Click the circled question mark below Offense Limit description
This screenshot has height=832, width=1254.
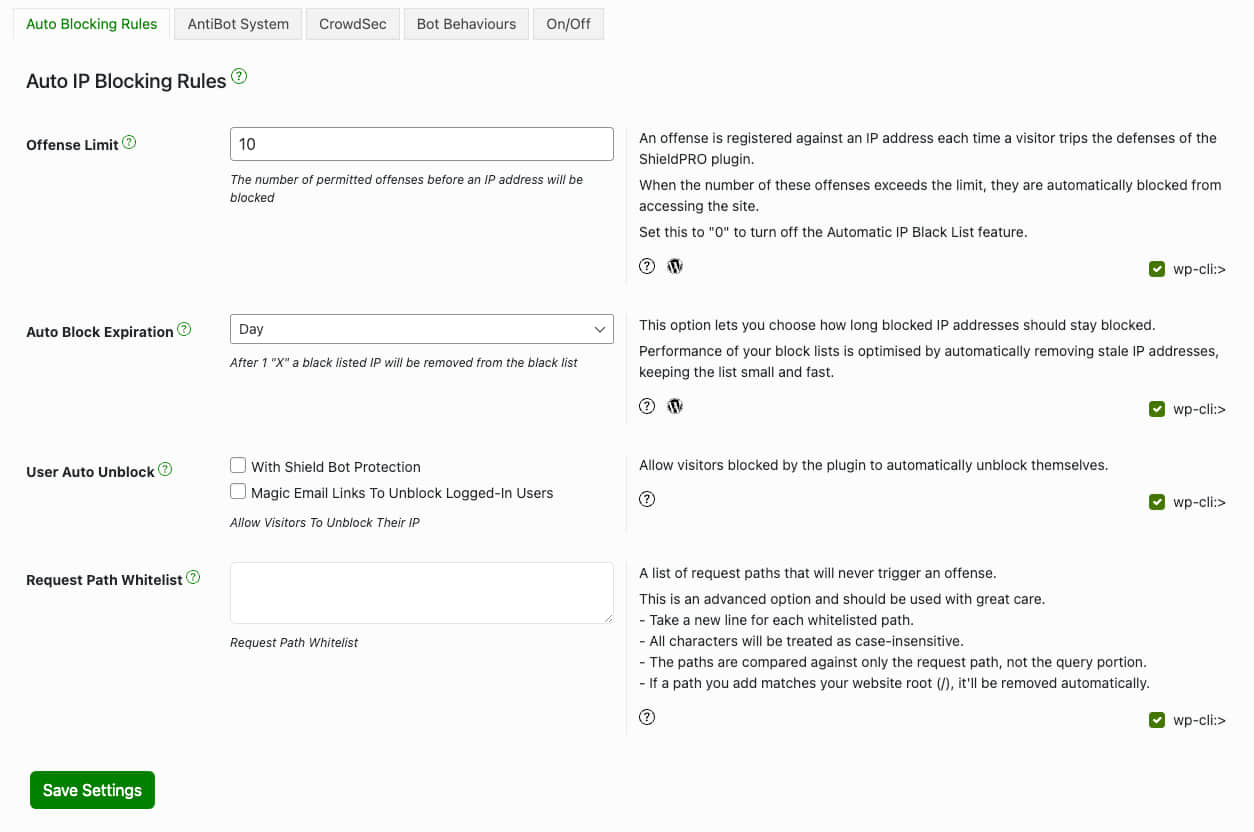click(x=647, y=265)
